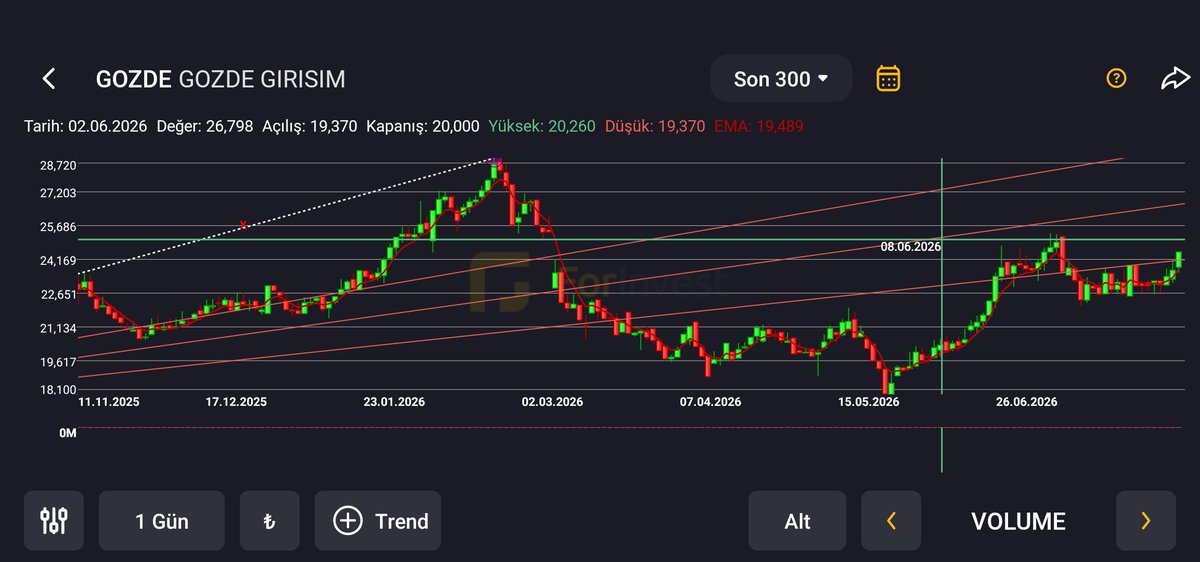This screenshot has height=562, width=1200.
Task: Select the 02.03.2026 date axis label
Action: click(552, 402)
